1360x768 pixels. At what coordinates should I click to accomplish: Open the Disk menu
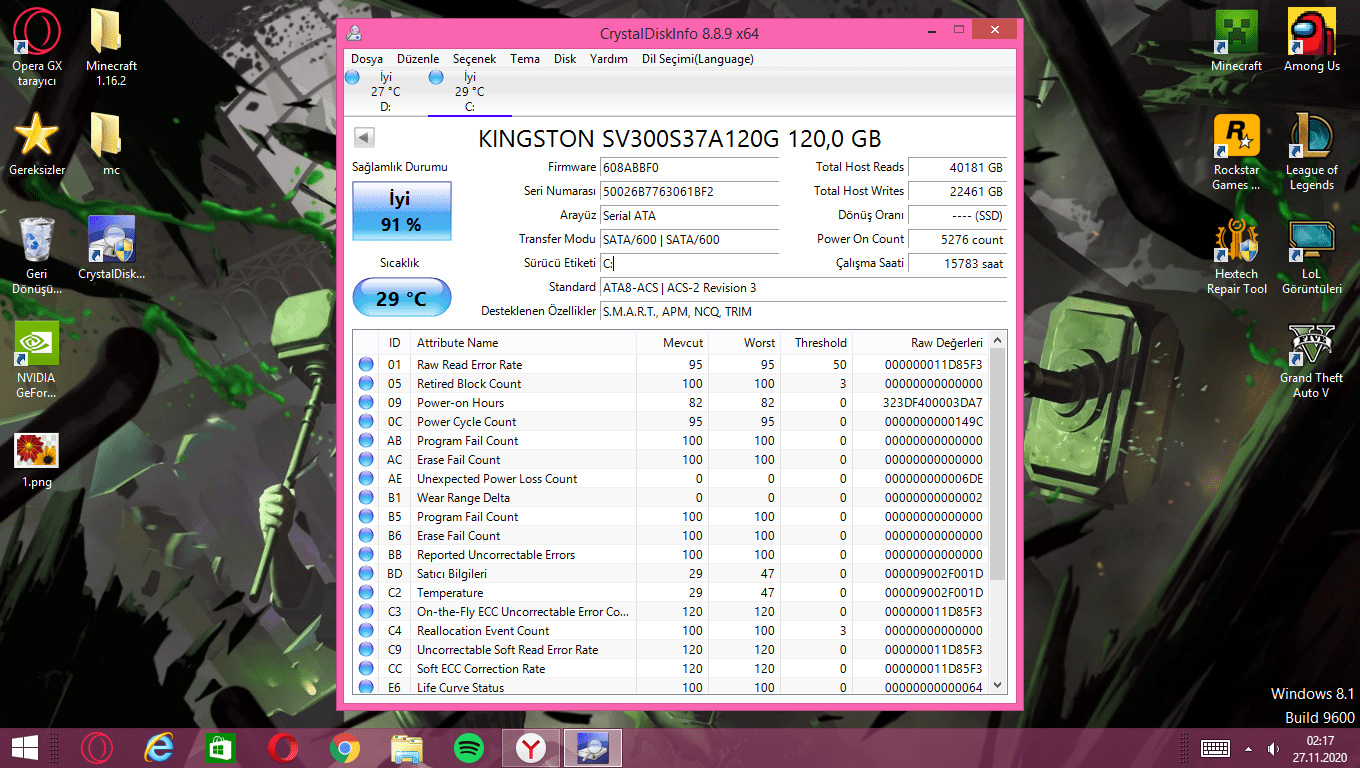point(565,59)
